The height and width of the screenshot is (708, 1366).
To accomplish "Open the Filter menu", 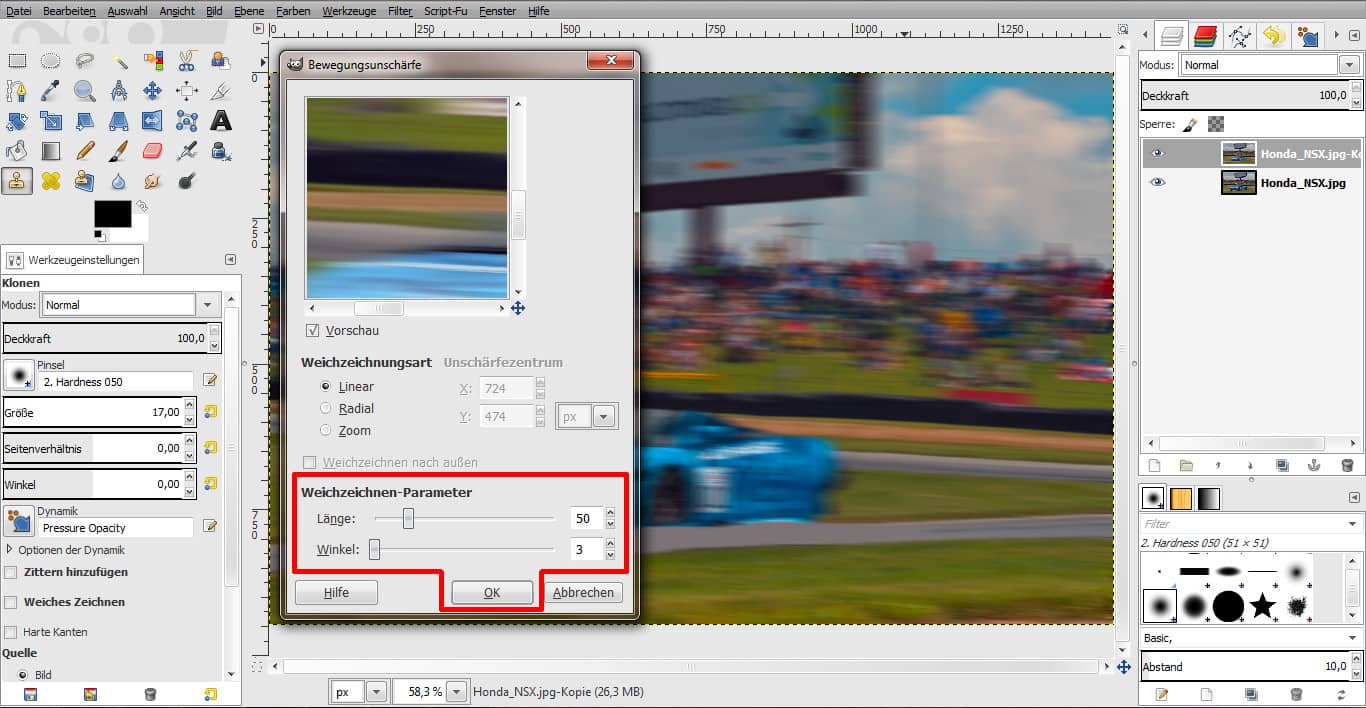I will pyautogui.click(x=400, y=11).
